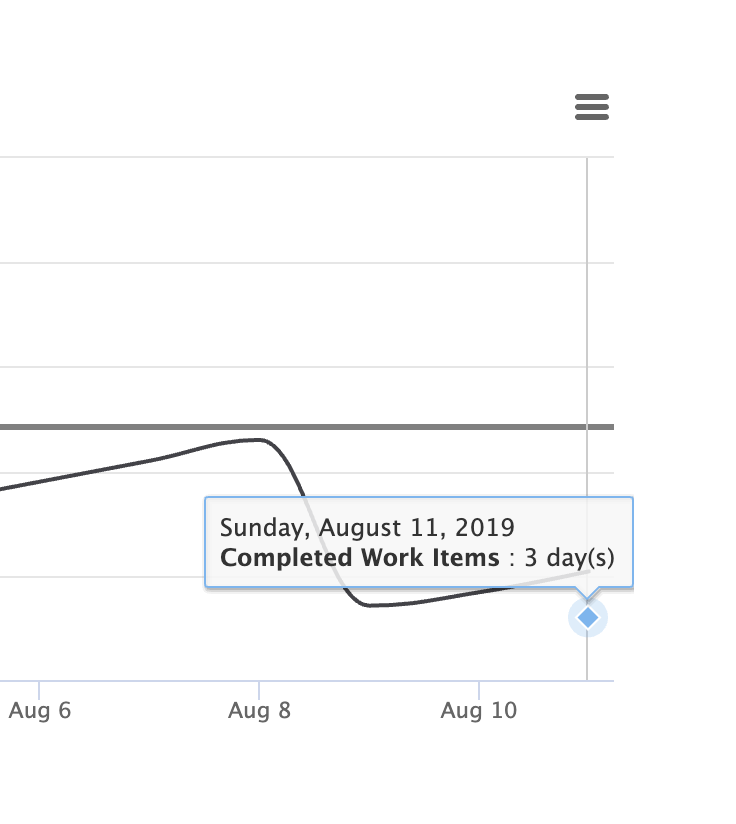Select the Aug 10 axis label
The height and width of the screenshot is (824, 736).
click(x=479, y=710)
